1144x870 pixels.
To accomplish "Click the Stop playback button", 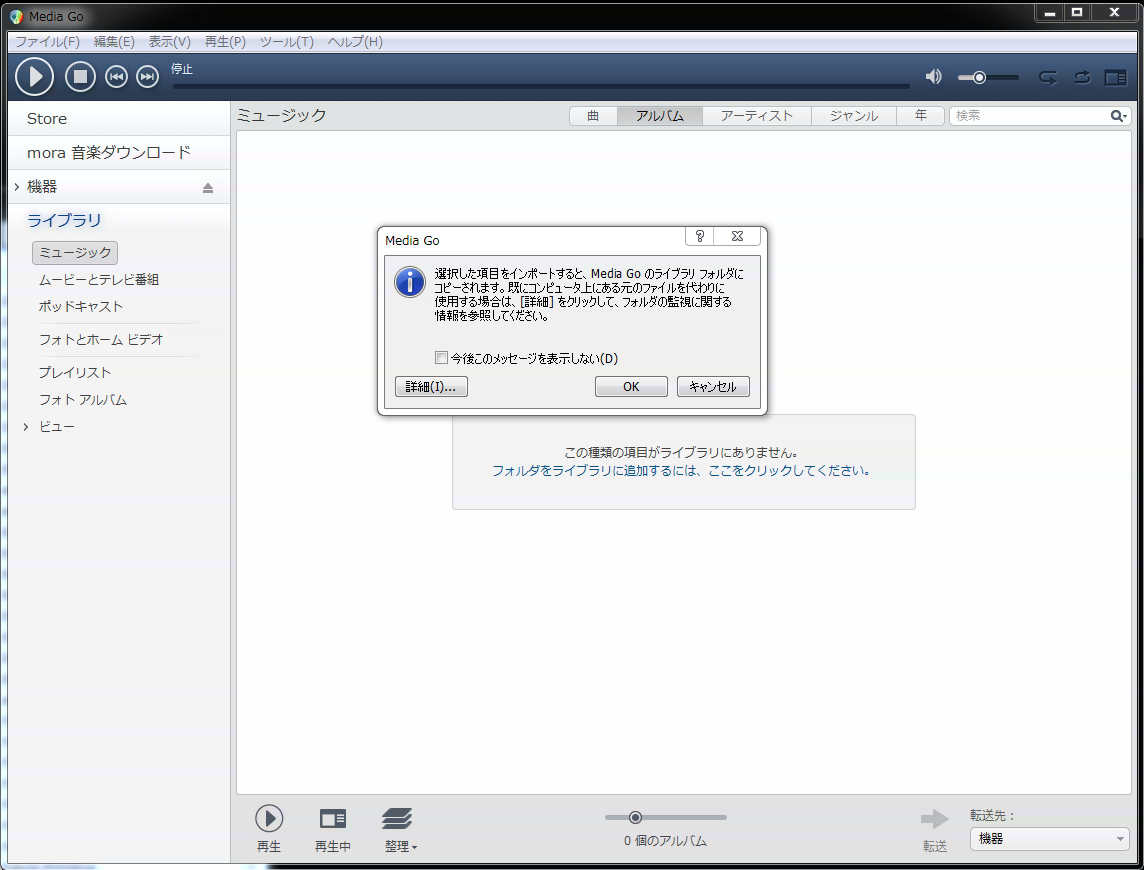I will coord(80,77).
